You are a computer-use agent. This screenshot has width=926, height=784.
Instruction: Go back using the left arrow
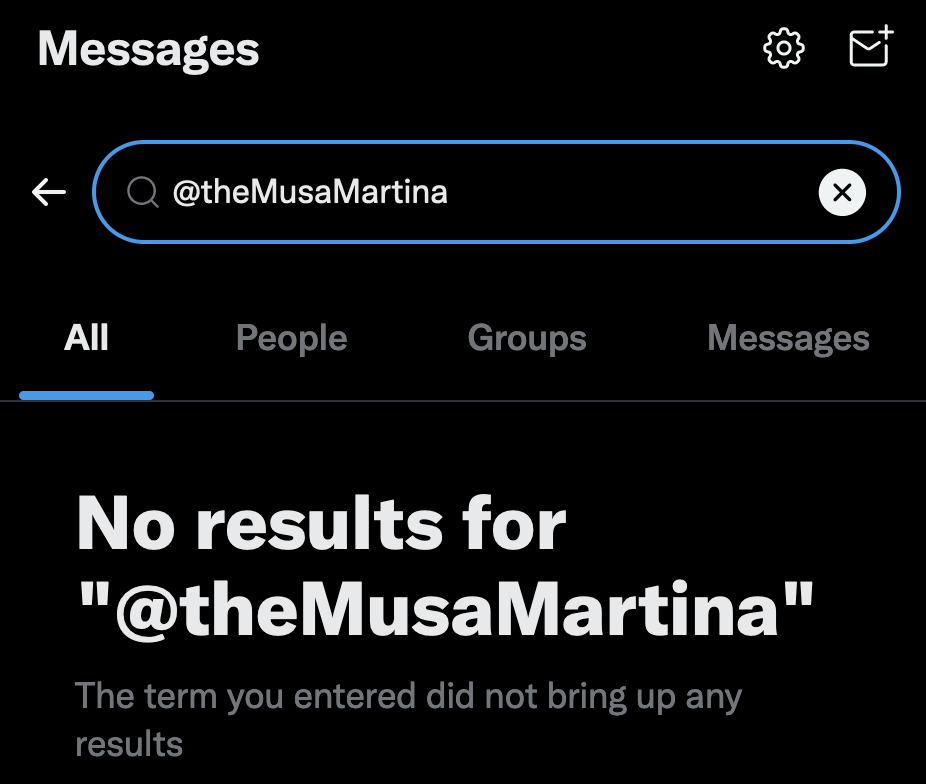(x=49, y=192)
